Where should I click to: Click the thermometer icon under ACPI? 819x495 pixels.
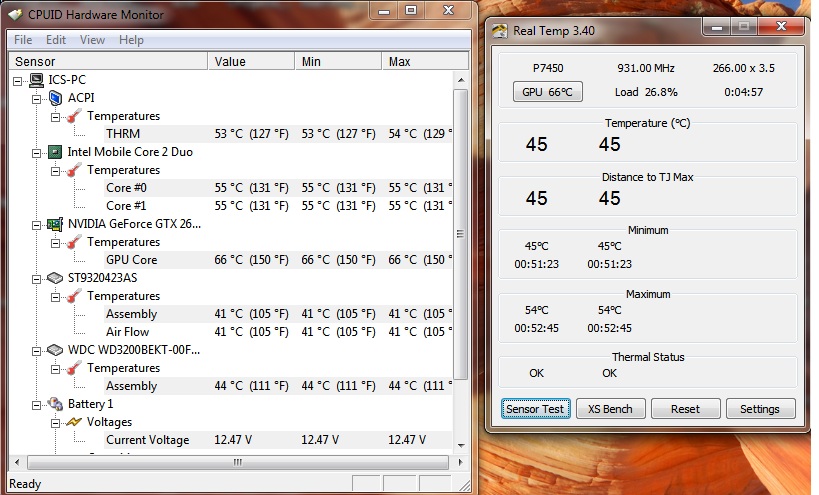tap(74, 116)
